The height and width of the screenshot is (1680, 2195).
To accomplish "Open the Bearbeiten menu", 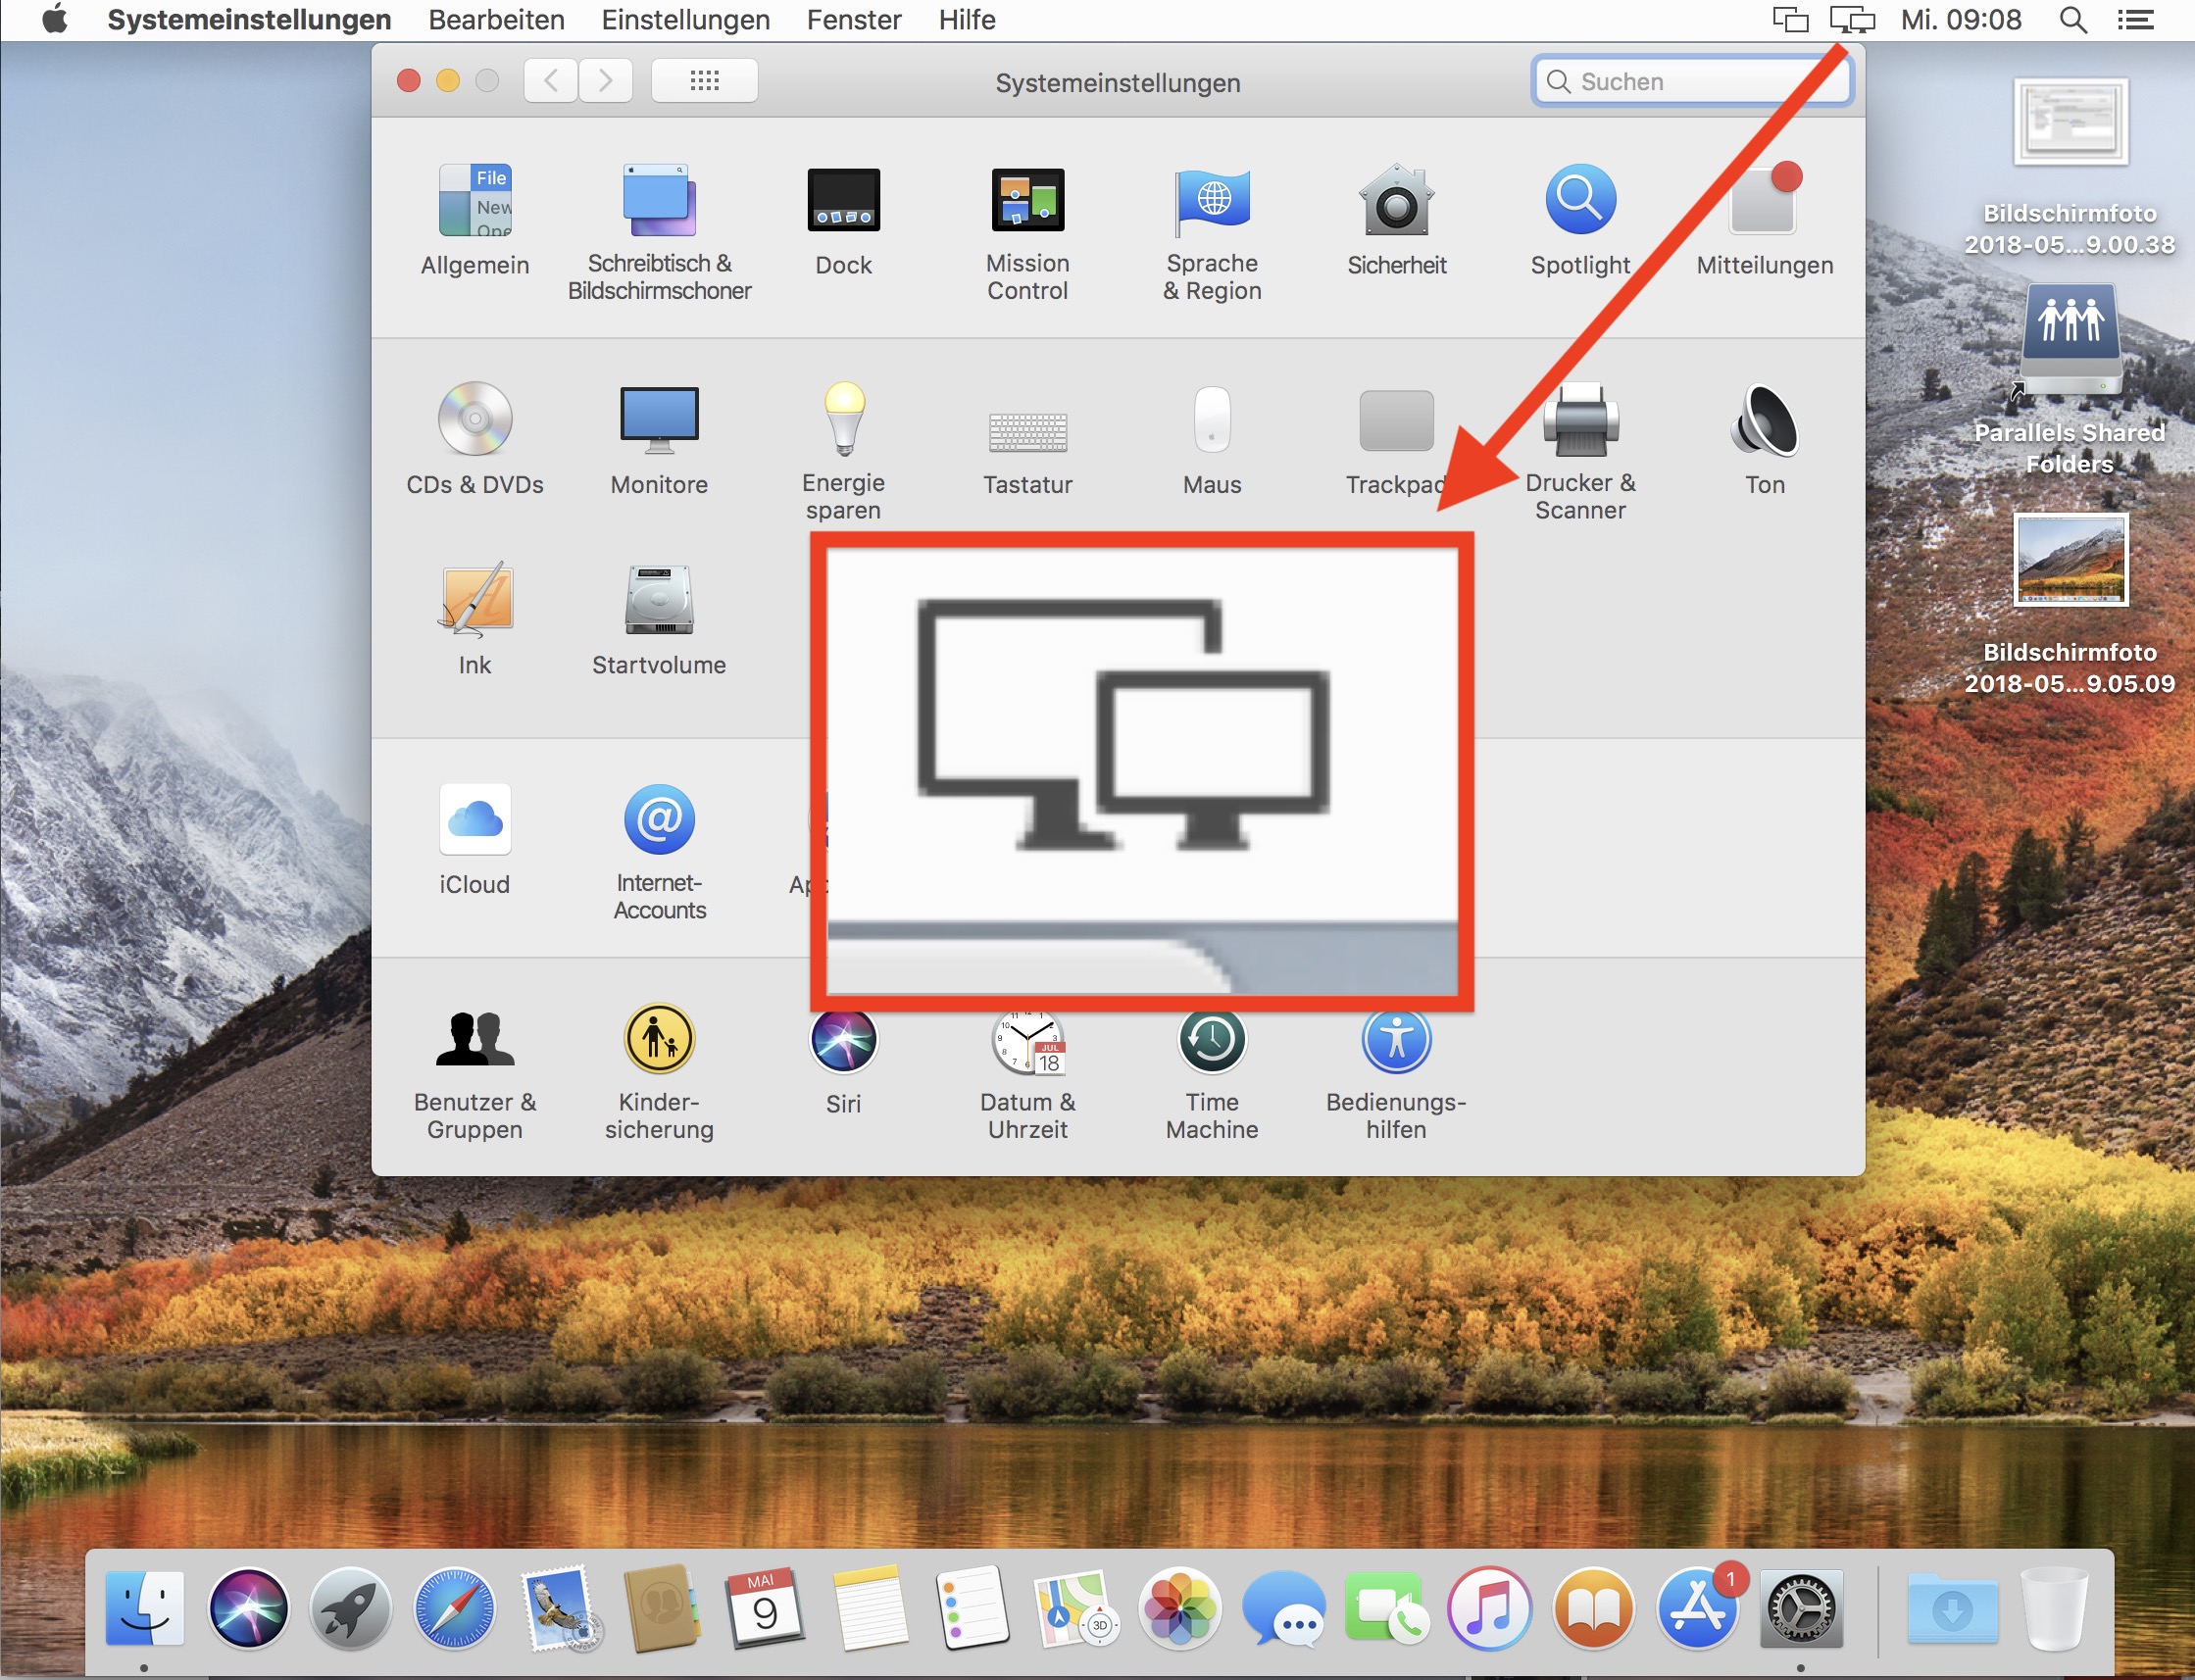I will click(x=496, y=20).
